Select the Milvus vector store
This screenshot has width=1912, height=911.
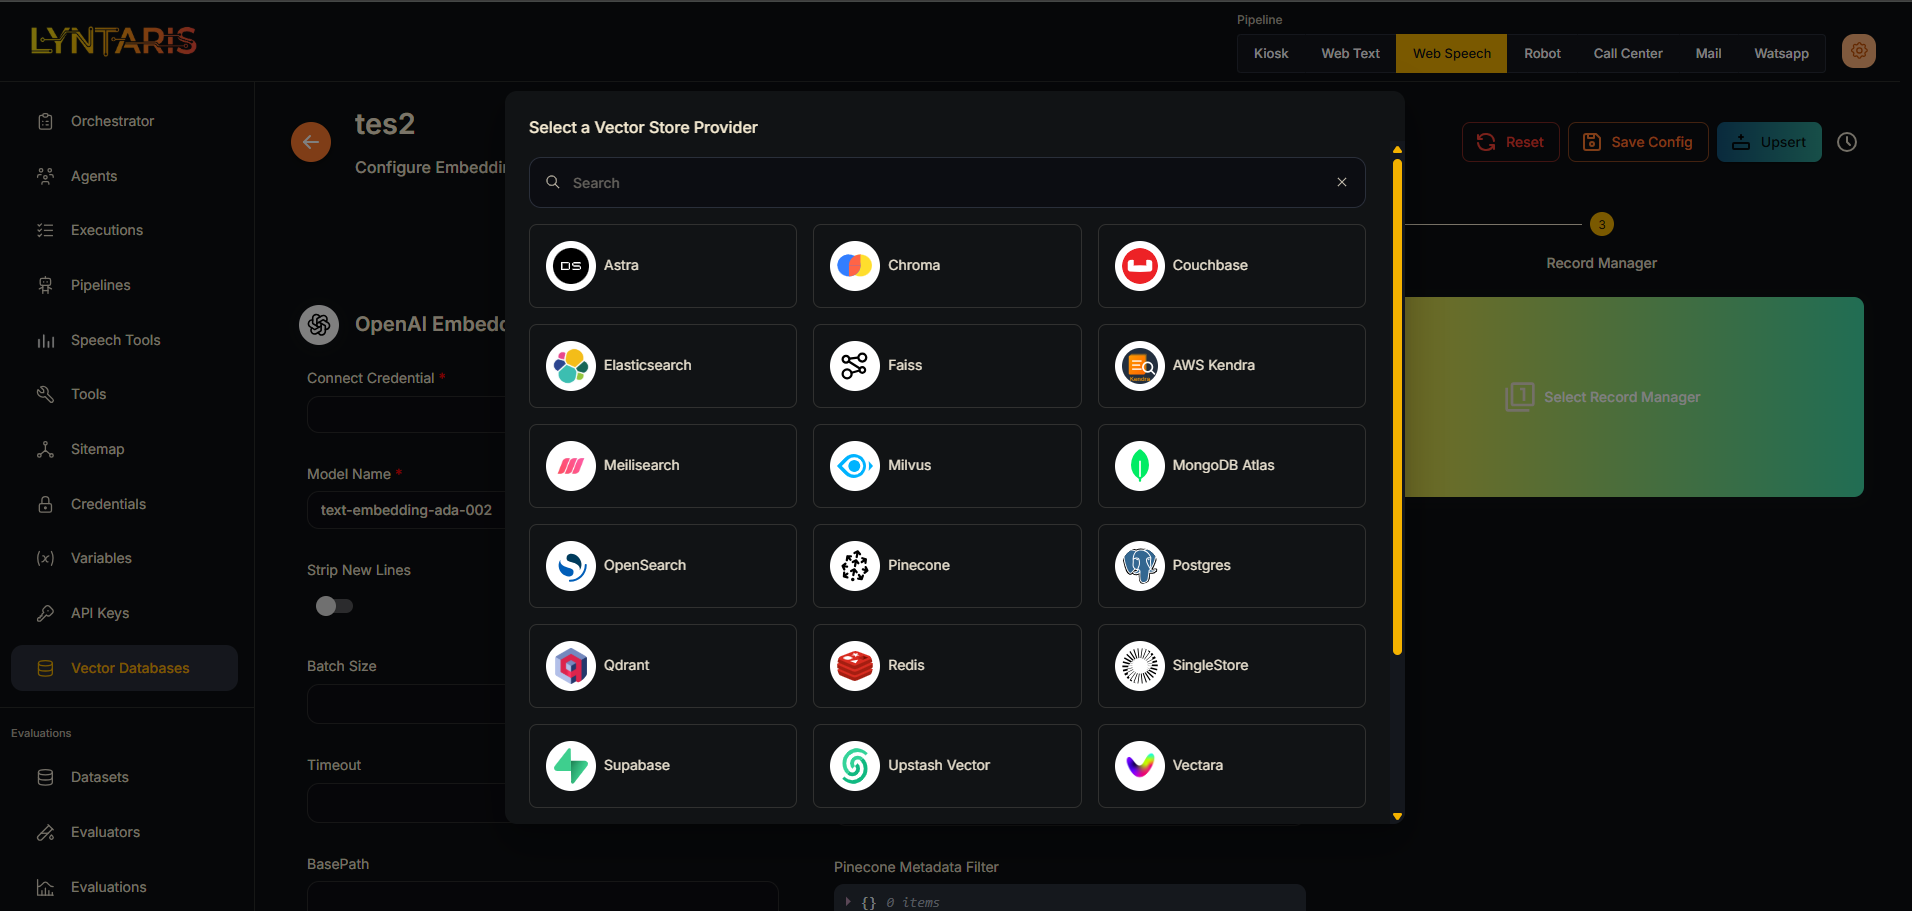(x=946, y=466)
